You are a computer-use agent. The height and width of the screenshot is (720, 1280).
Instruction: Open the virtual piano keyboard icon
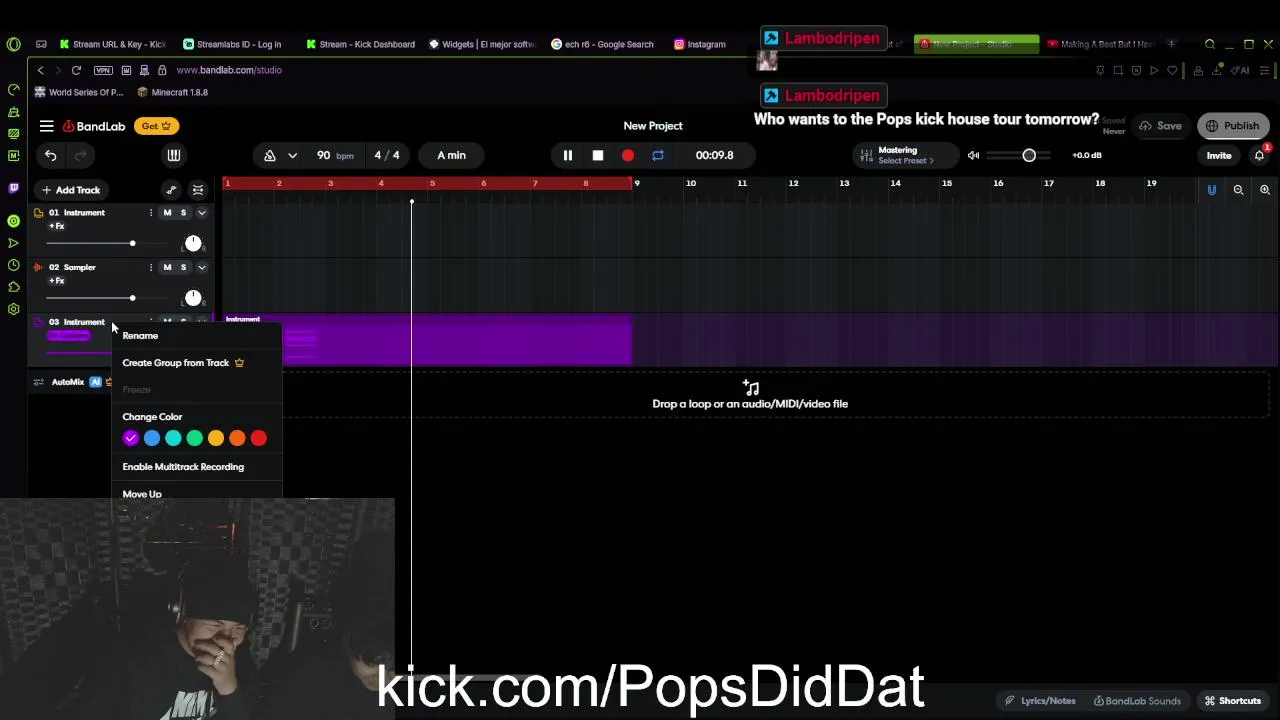pos(173,155)
